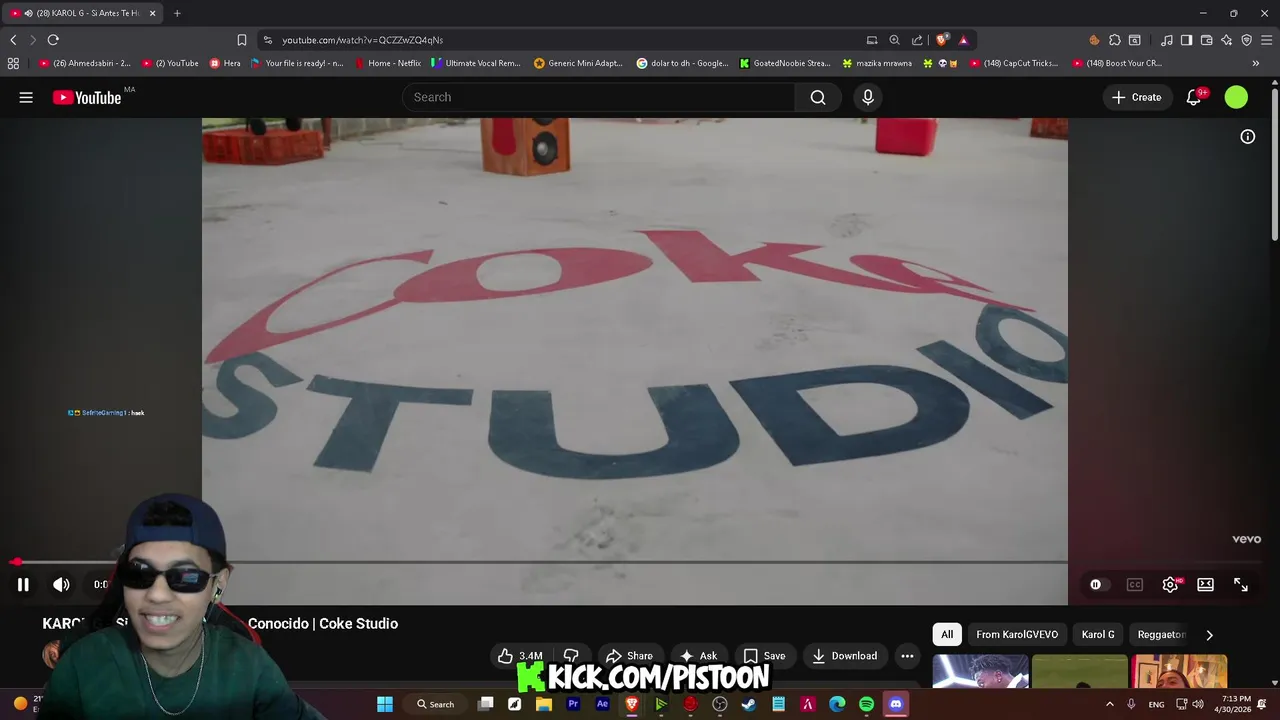Screen dimensions: 1280x720
Task: Open Home - Netflix bookmark
Action: point(388,63)
